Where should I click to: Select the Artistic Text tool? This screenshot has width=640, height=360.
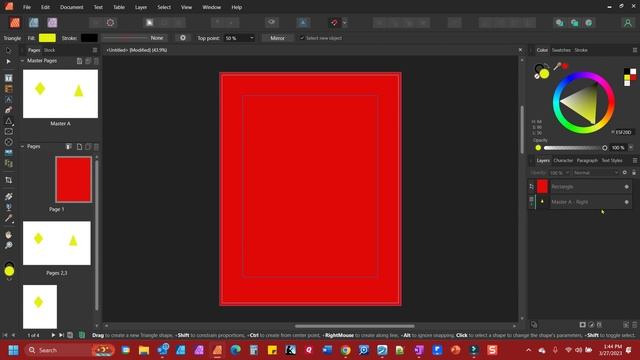pos(8,99)
